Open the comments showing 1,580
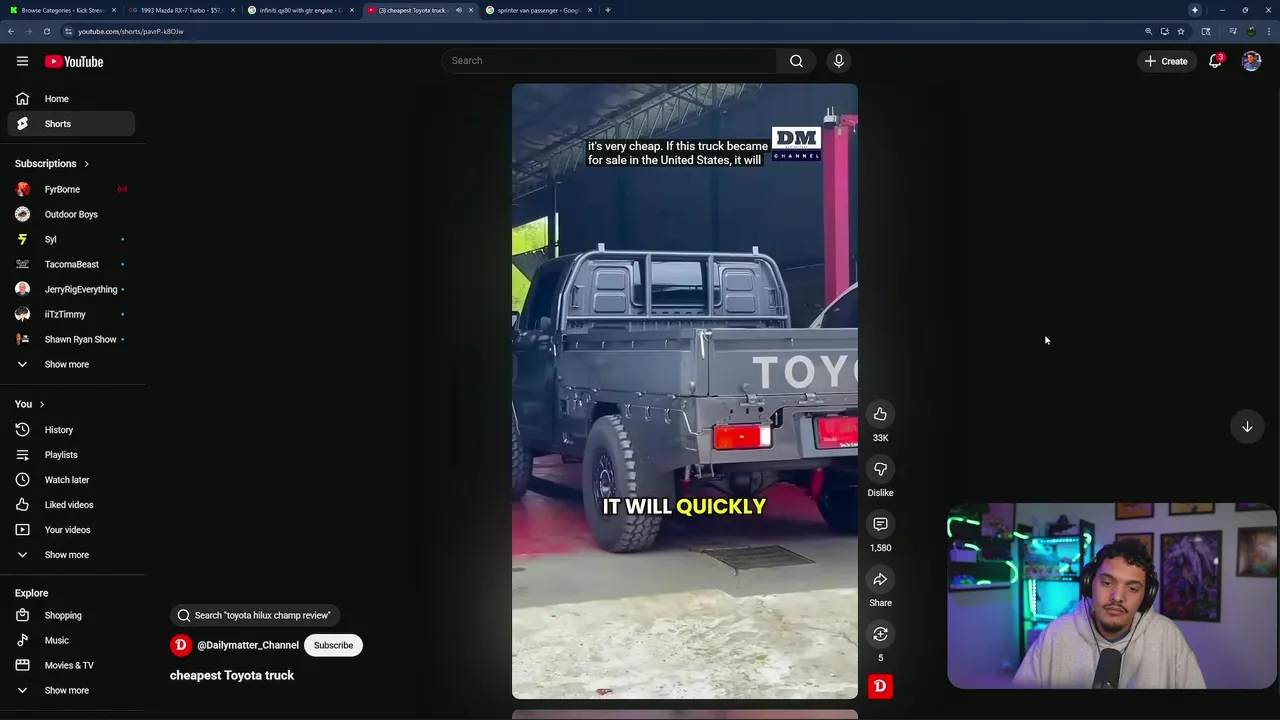Image resolution: width=1280 pixels, height=720 pixels. tap(880, 524)
